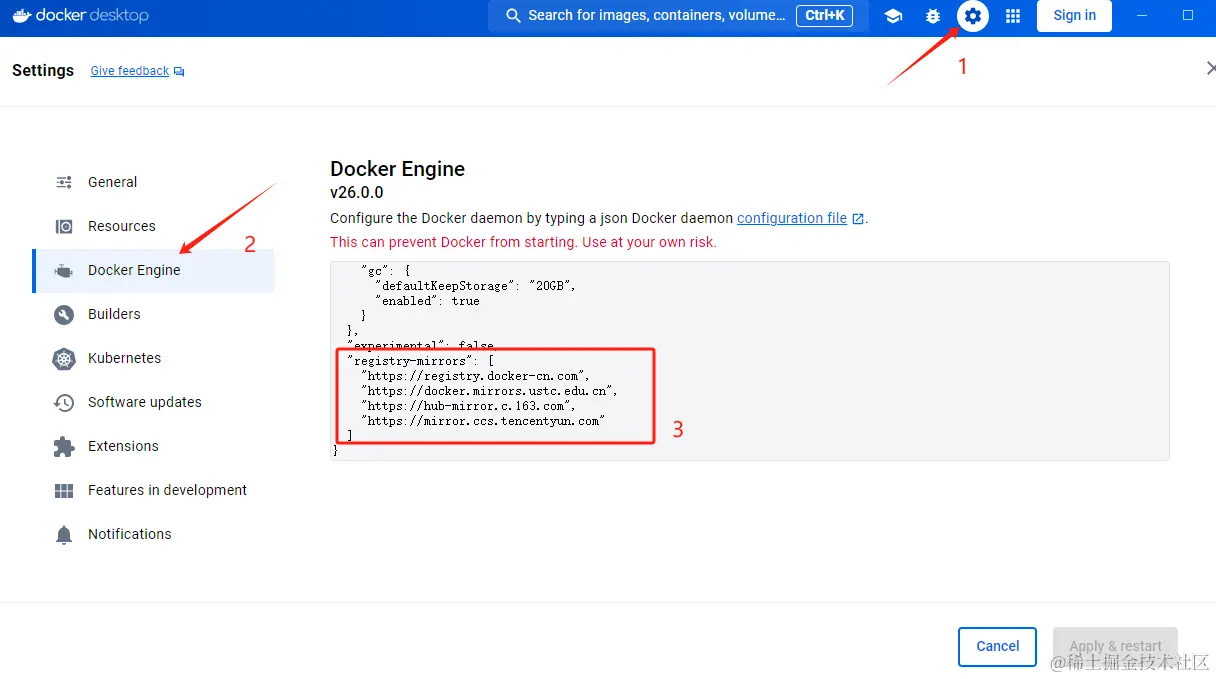The image size is (1216, 679).
Task: Click the Apply & restart button
Action: (1115, 646)
